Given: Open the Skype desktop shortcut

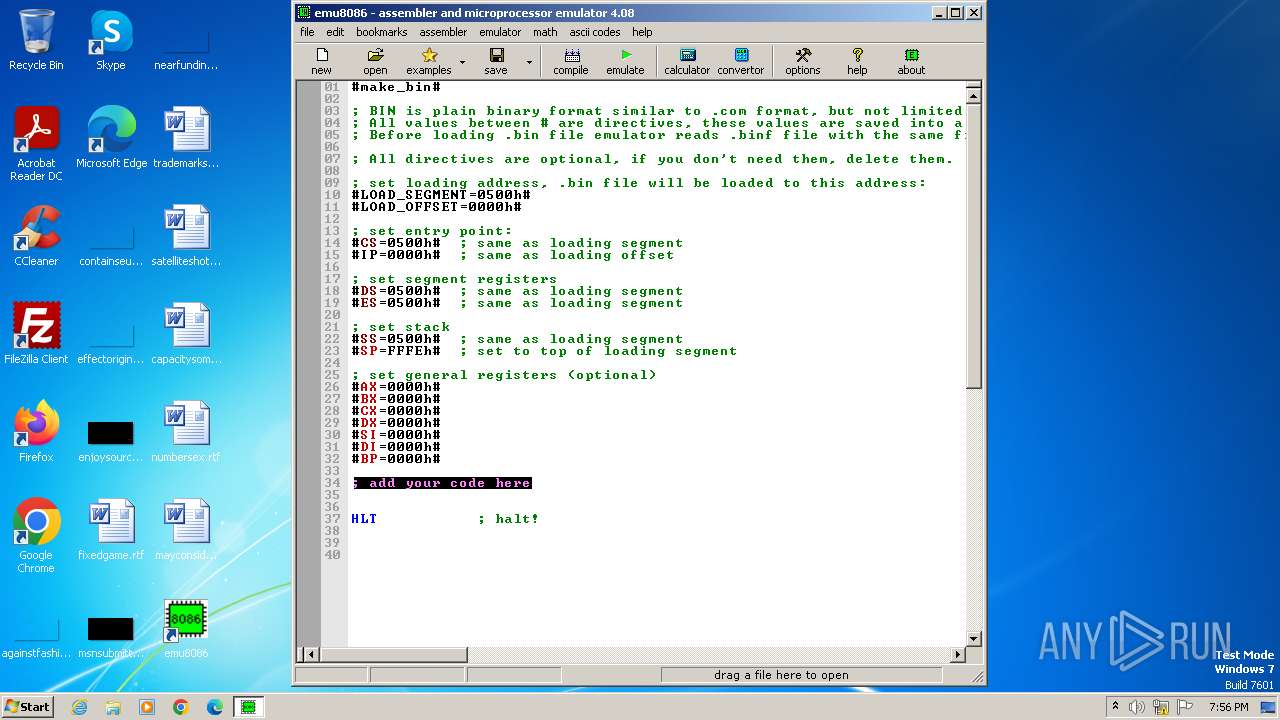Looking at the screenshot, I should (111, 40).
